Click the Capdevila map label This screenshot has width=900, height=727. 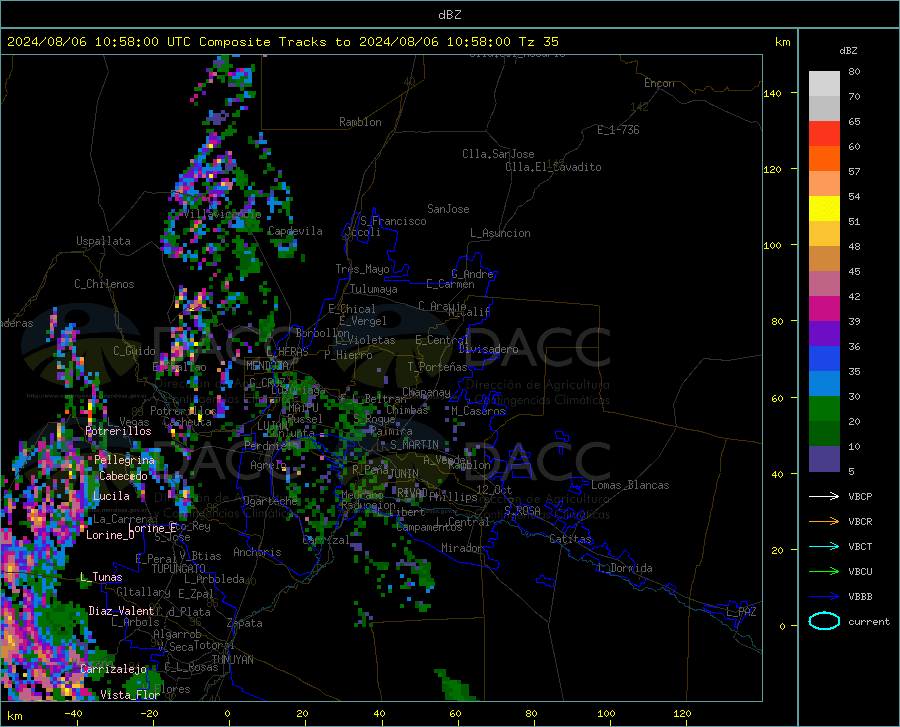[x=295, y=231]
